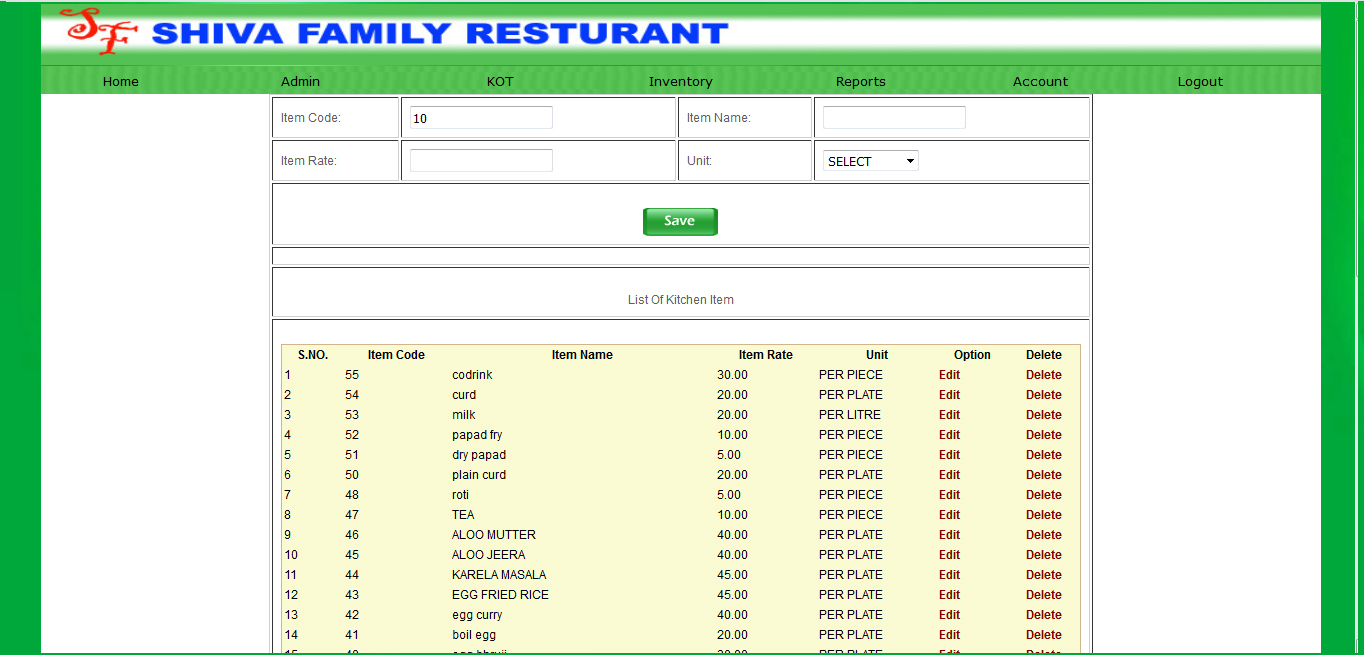Click the 'ALOO MUTTER' name cell
Screen dimensions: 1364x655
tap(494, 535)
